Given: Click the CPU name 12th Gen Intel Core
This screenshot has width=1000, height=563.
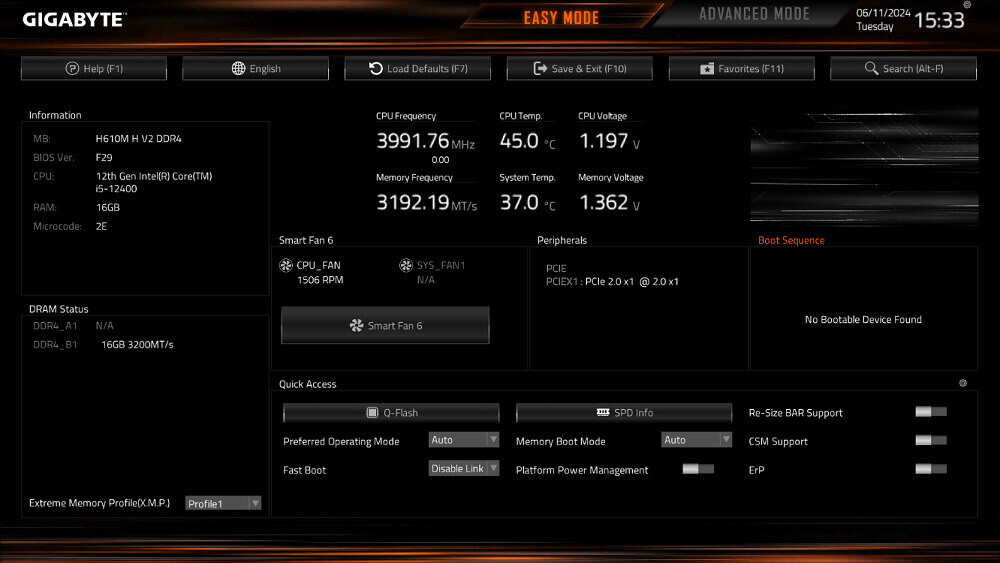Looking at the screenshot, I should (154, 182).
